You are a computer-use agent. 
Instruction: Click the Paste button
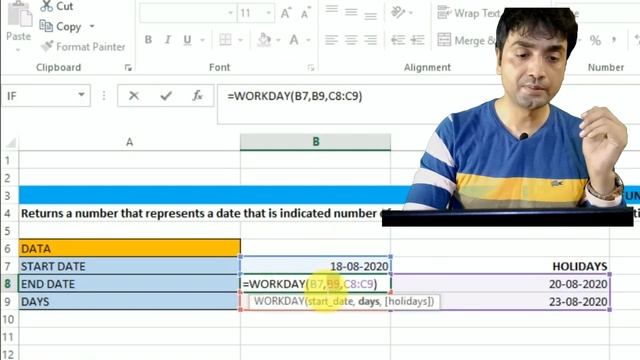(x=19, y=22)
